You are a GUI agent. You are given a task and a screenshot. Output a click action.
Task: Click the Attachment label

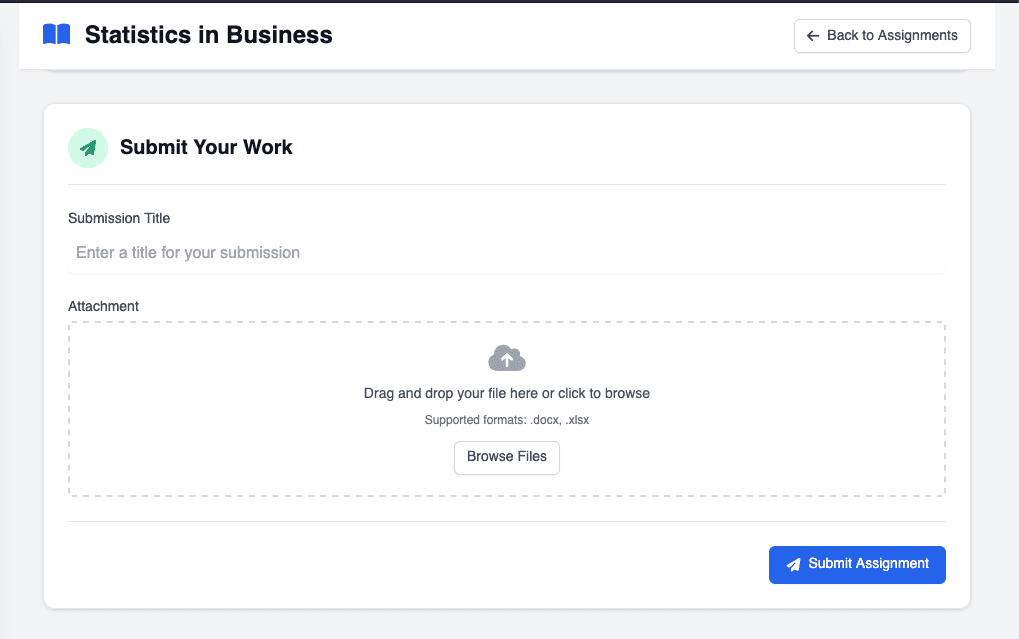click(x=103, y=306)
